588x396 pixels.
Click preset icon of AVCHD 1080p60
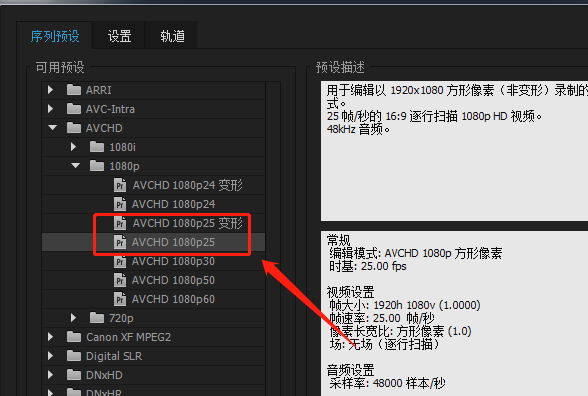[x=120, y=299]
